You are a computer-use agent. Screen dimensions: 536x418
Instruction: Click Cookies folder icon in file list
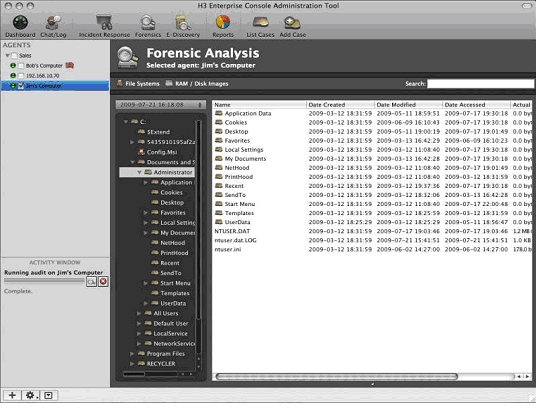pos(219,122)
